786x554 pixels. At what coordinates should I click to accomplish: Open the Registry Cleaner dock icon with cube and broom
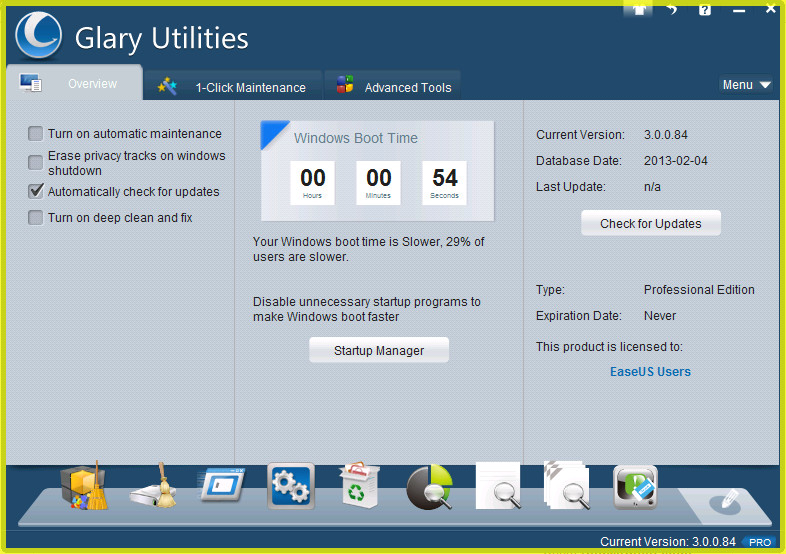tap(84, 486)
